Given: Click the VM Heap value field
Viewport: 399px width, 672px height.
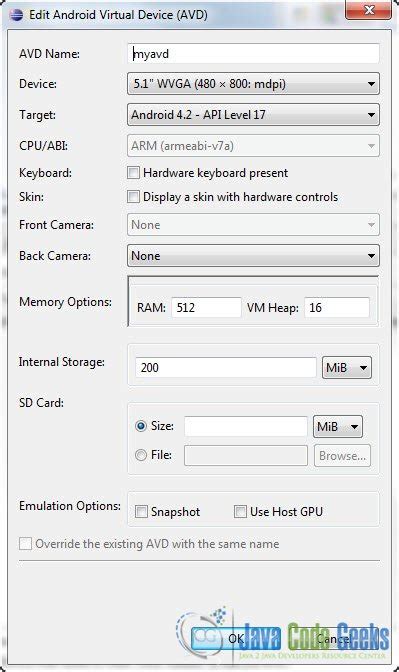Looking at the screenshot, I should (337, 308).
